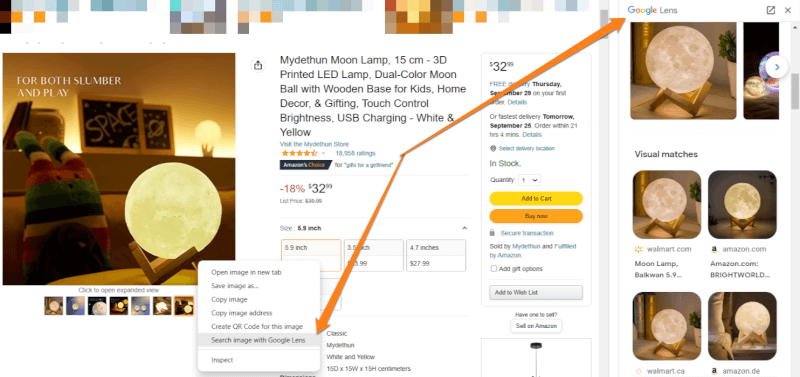The width and height of the screenshot is (800, 377).
Task: Click the location pin for delivery location
Action: click(x=493, y=148)
